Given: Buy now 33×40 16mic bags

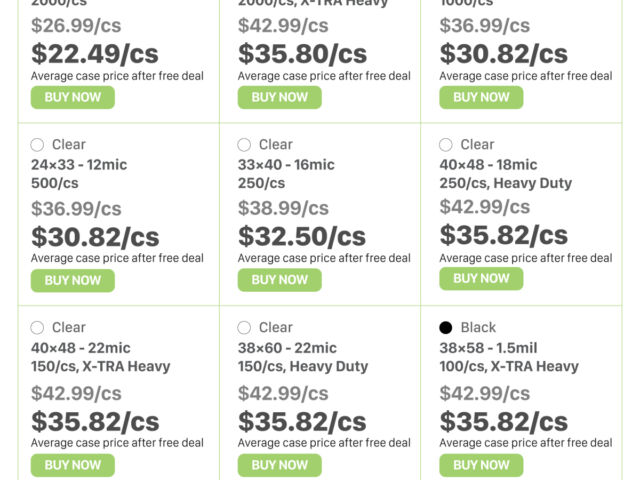Looking at the screenshot, I should (279, 281).
